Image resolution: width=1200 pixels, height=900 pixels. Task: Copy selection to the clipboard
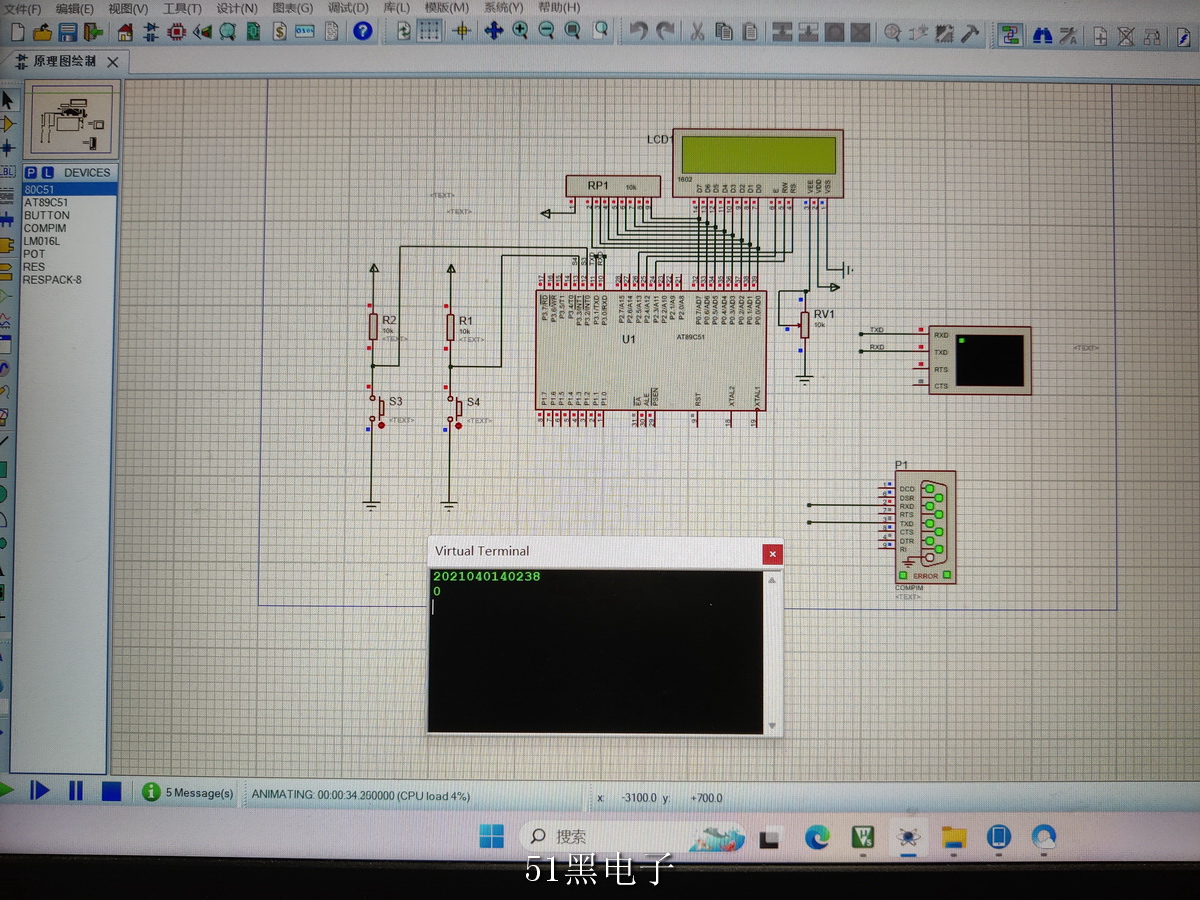pyautogui.click(x=723, y=31)
